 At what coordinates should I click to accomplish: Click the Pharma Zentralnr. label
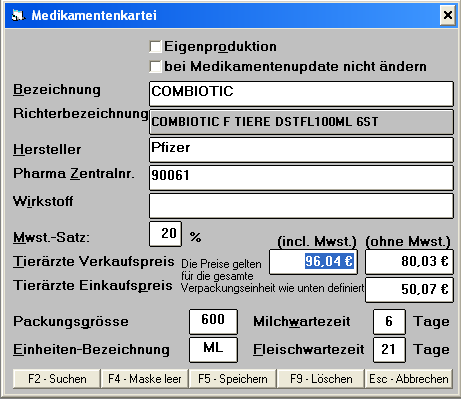(x=74, y=174)
